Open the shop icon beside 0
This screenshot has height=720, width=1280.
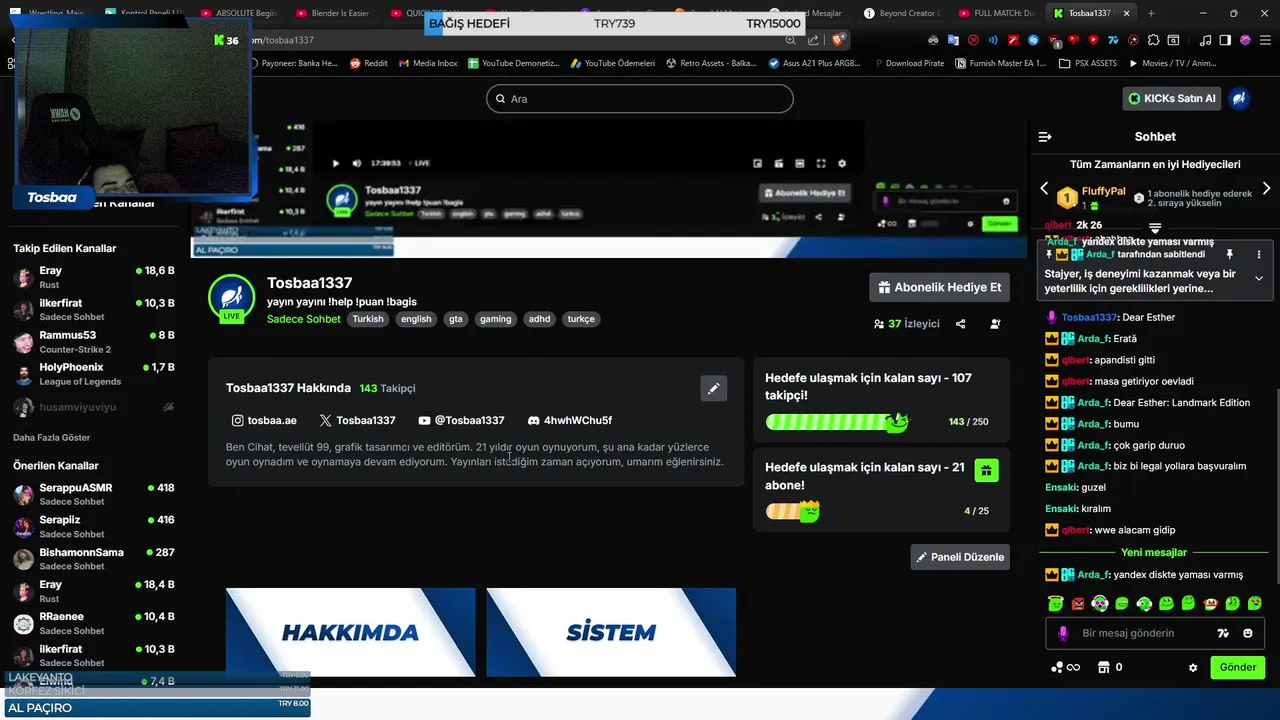(1104, 667)
